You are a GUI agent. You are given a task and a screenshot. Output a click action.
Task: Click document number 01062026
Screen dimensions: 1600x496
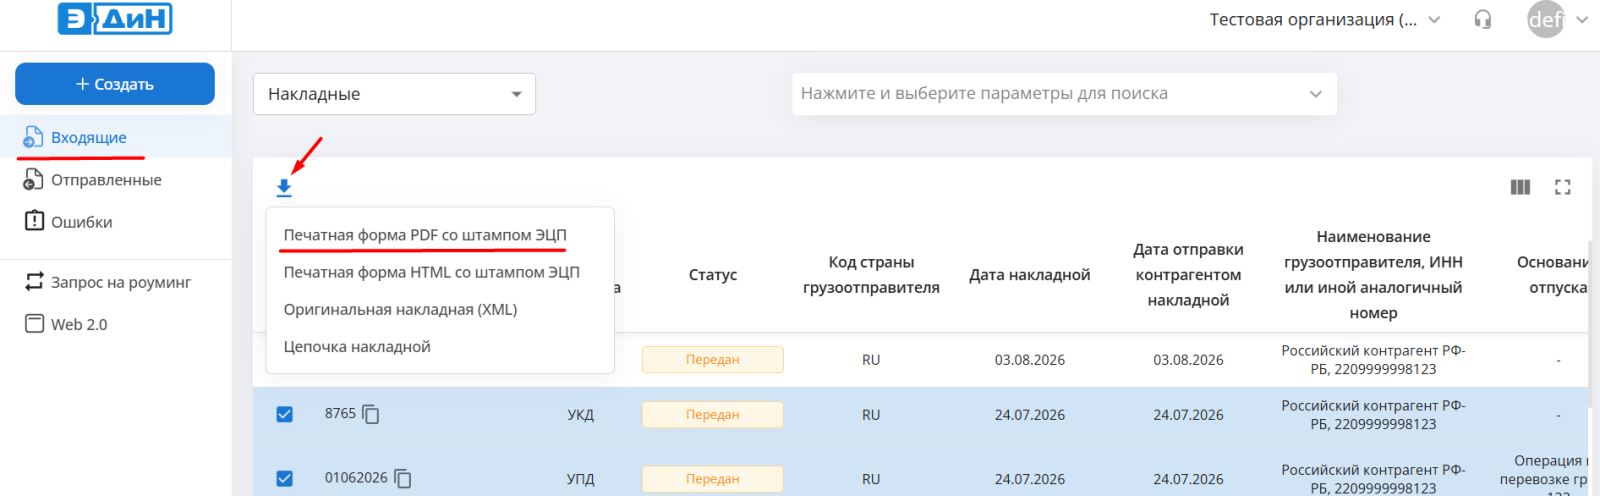[356, 478]
